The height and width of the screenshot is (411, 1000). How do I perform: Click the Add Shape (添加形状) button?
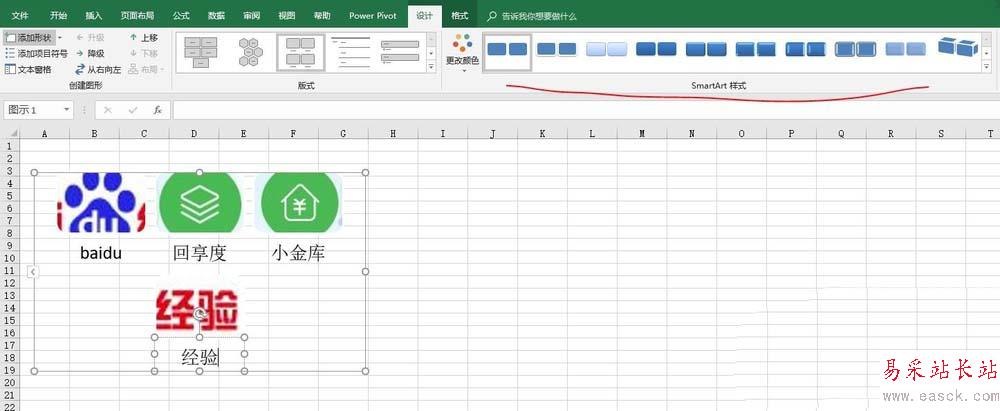coord(29,38)
